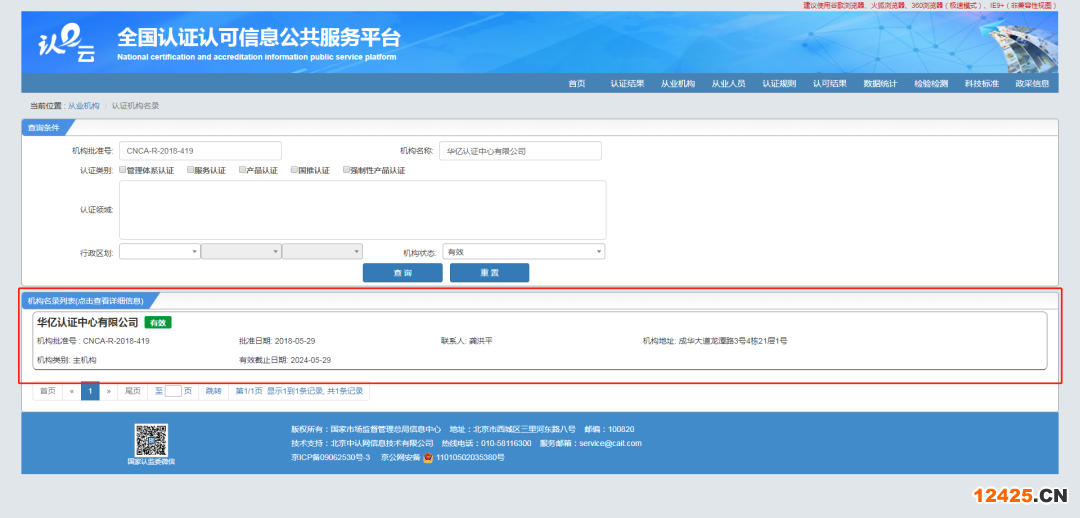This screenshot has height=518, width=1080.
Task: Click the WeChat QR code in footer
Action: pyautogui.click(x=150, y=438)
